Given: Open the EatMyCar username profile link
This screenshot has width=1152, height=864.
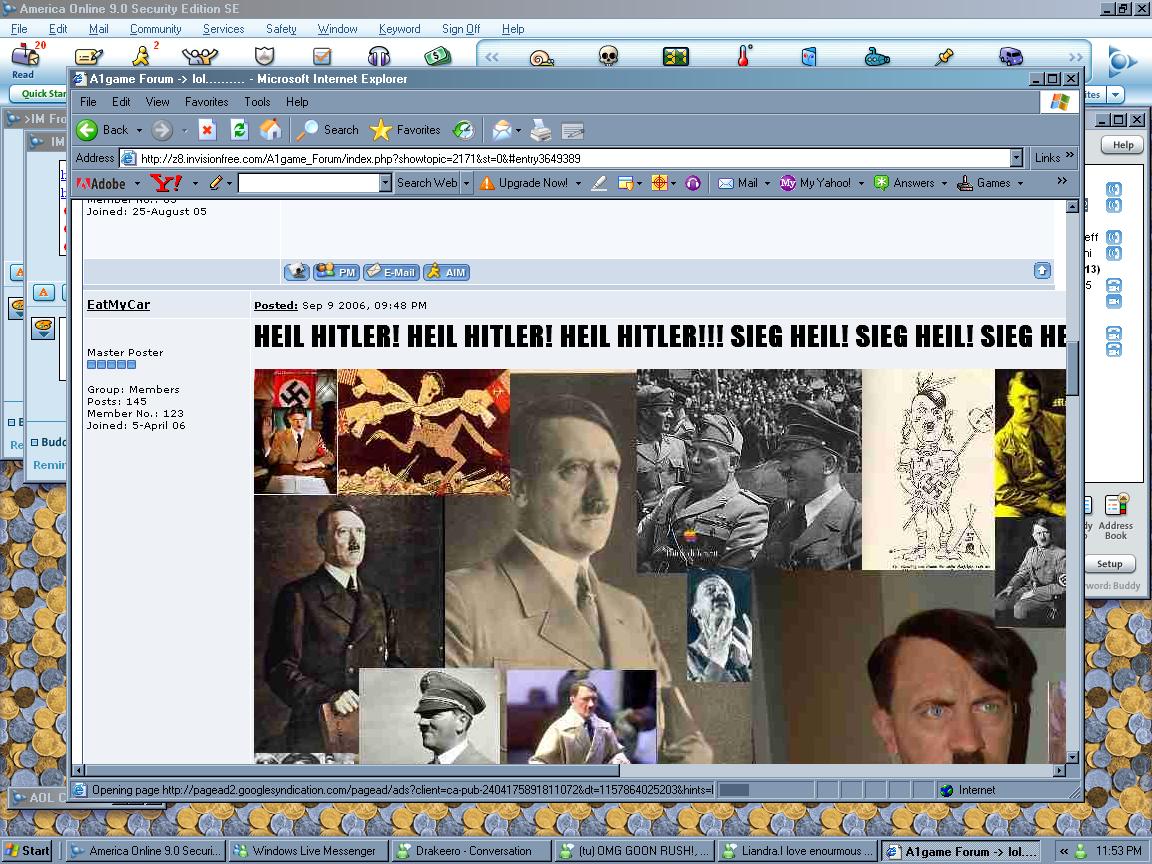Looking at the screenshot, I should click(118, 305).
